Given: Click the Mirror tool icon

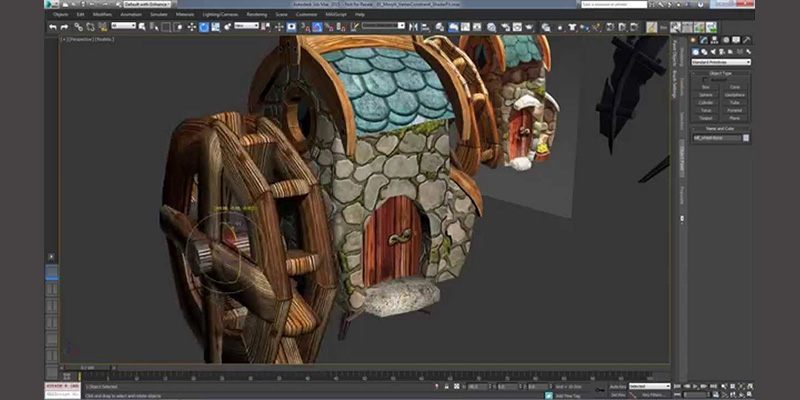Looking at the screenshot, I should (412, 27).
